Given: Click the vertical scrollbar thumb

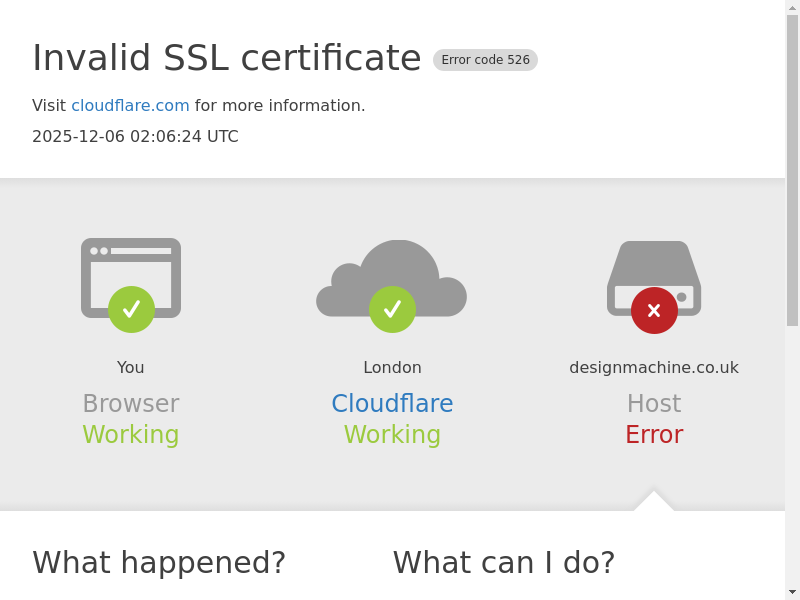Looking at the screenshot, I should (792, 170).
